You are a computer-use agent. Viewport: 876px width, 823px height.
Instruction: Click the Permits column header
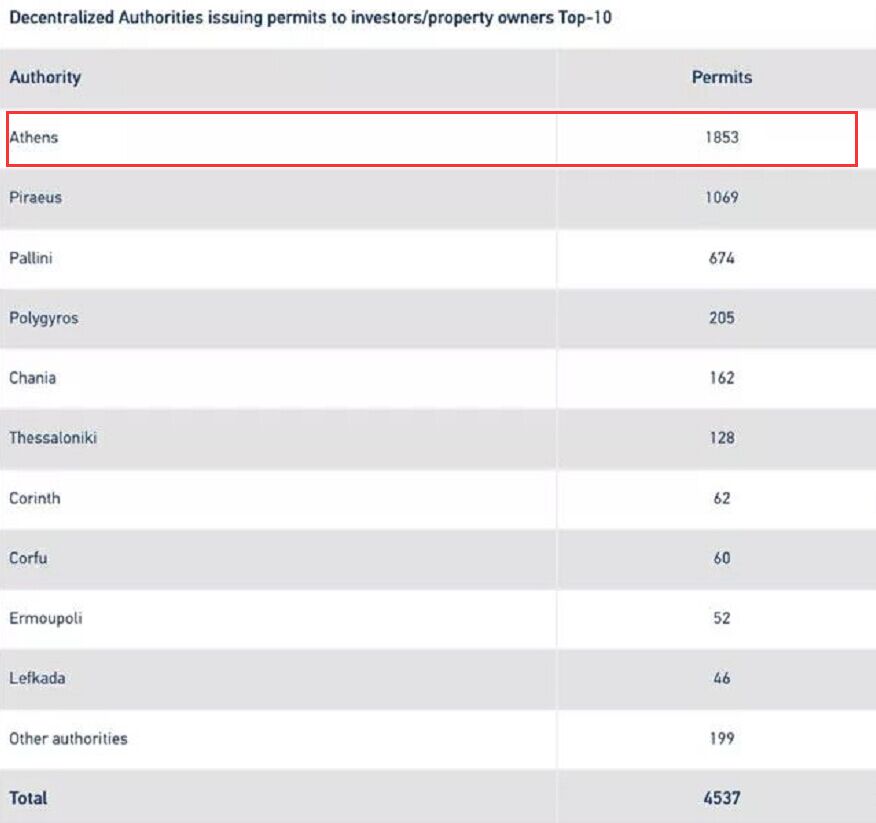(721, 77)
